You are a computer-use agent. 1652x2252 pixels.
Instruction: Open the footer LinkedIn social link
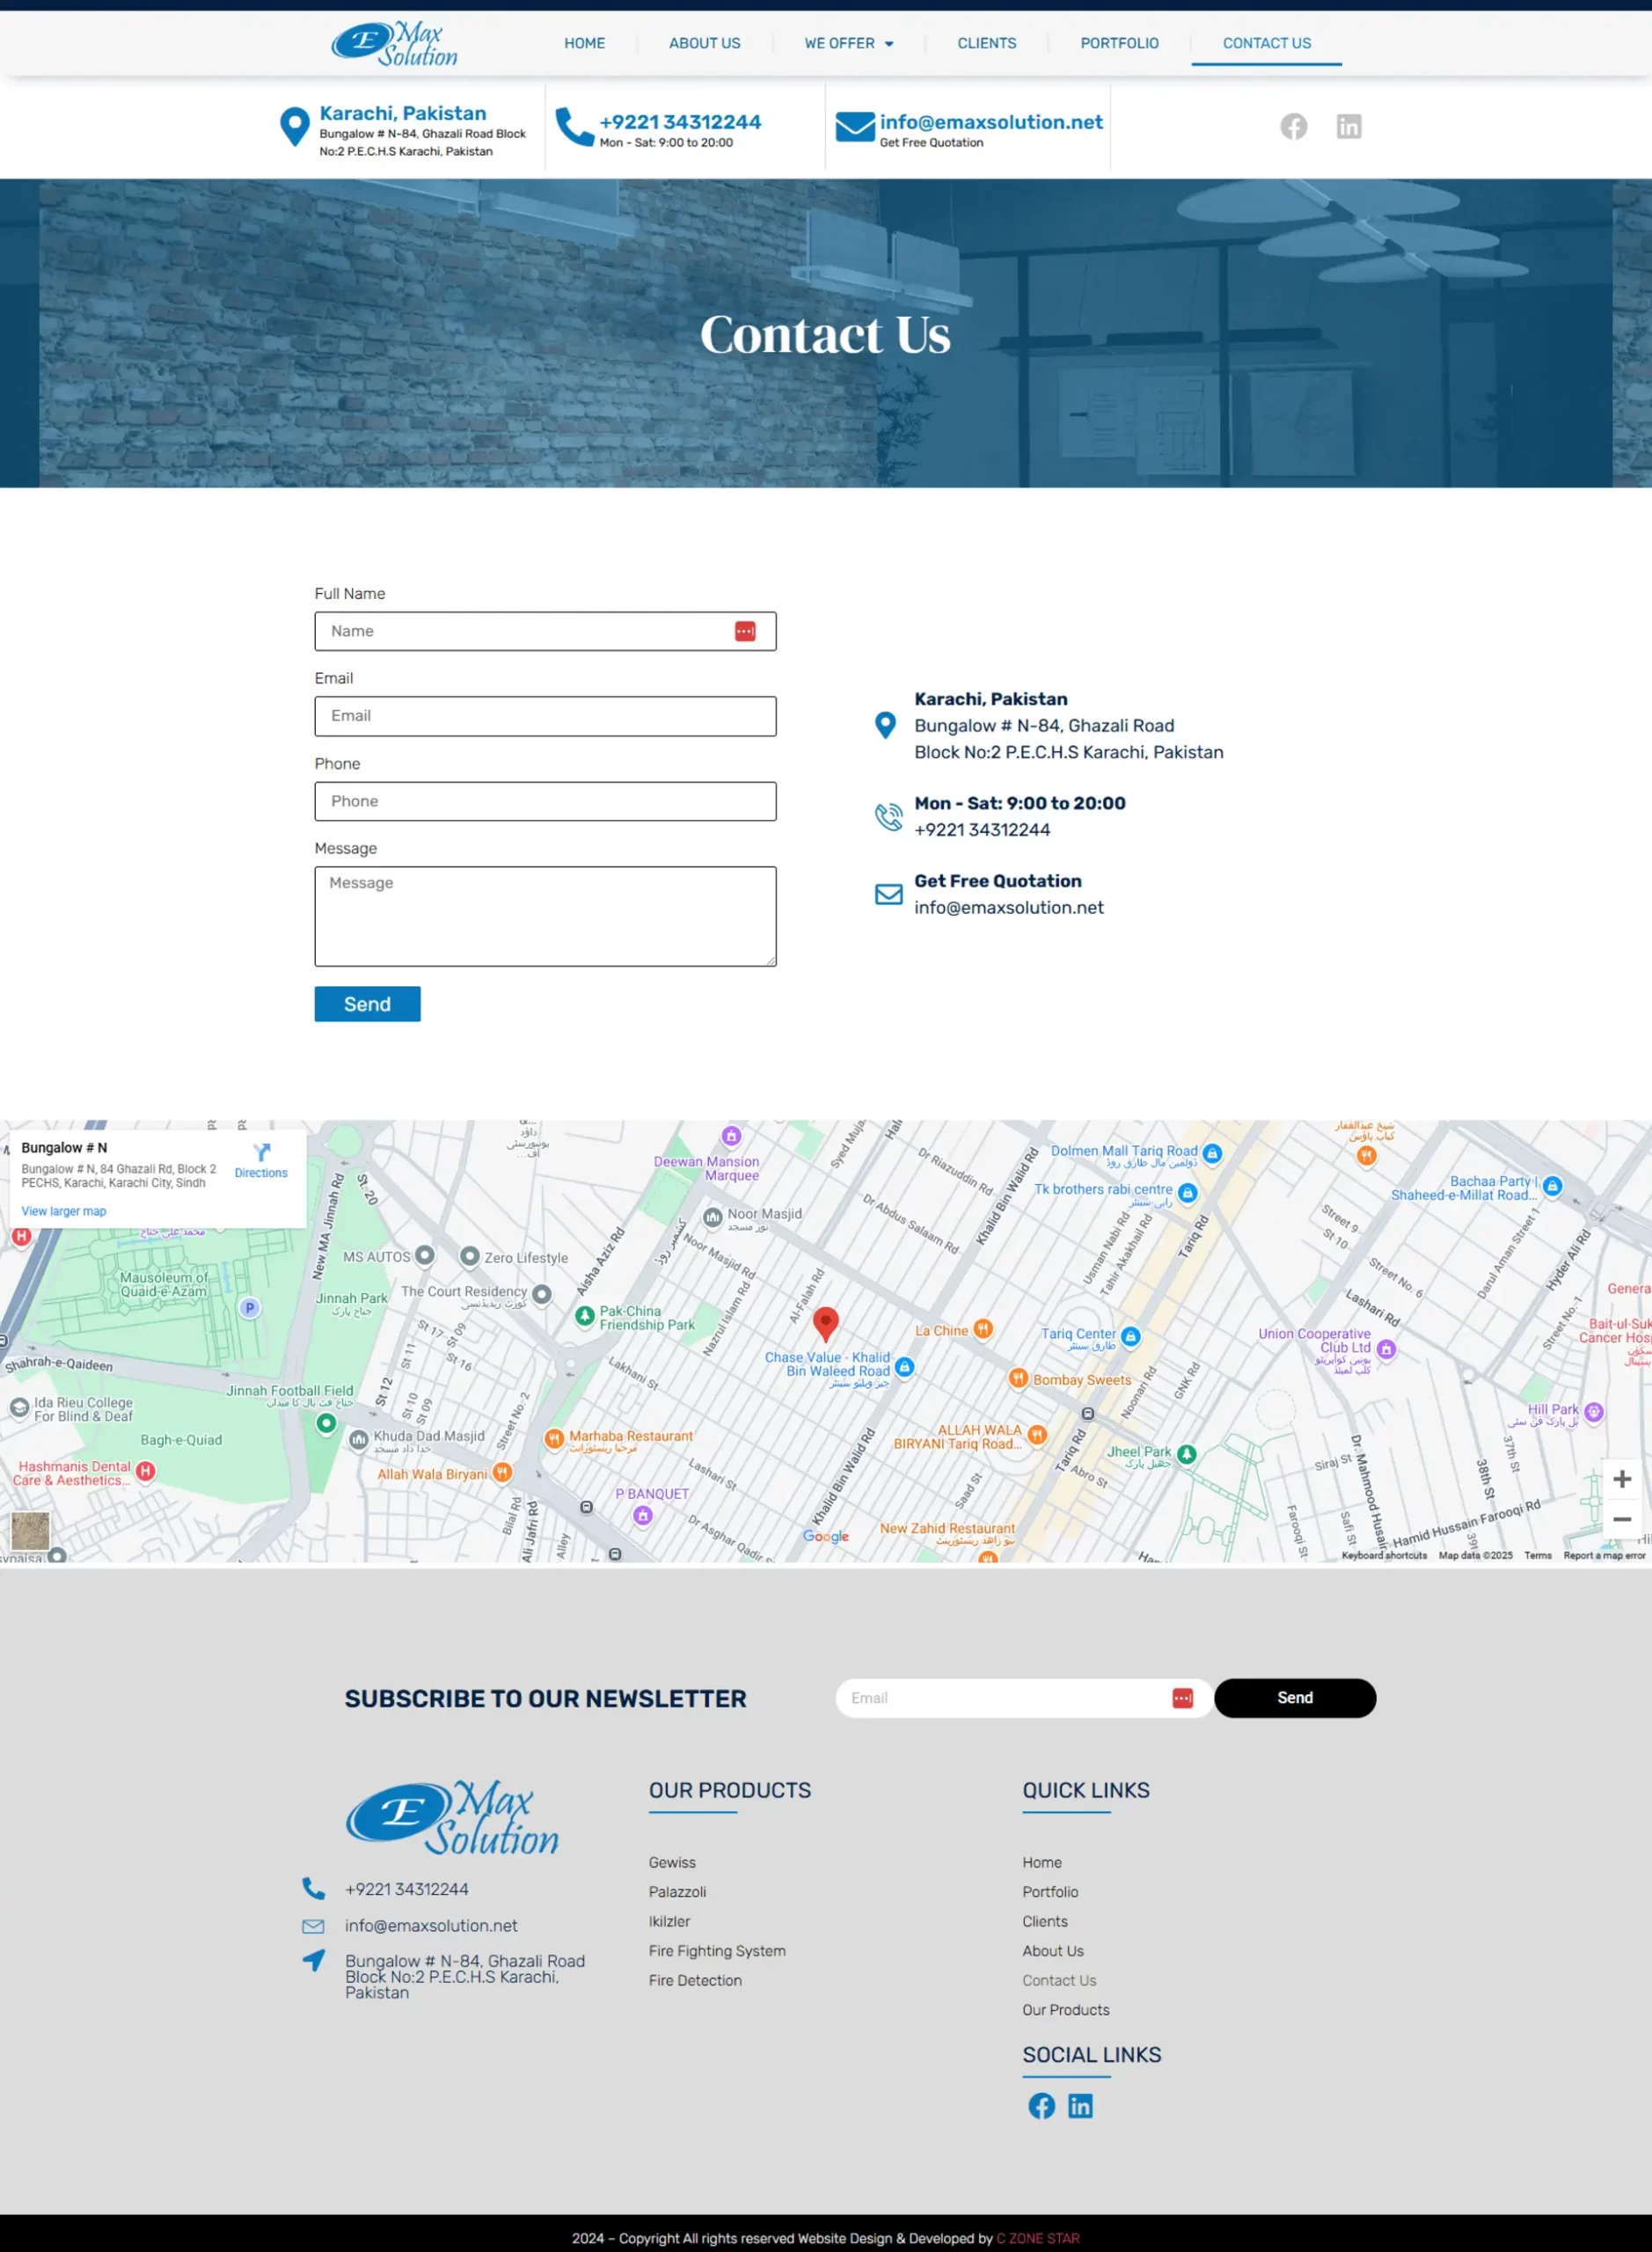[1080, 2105]
